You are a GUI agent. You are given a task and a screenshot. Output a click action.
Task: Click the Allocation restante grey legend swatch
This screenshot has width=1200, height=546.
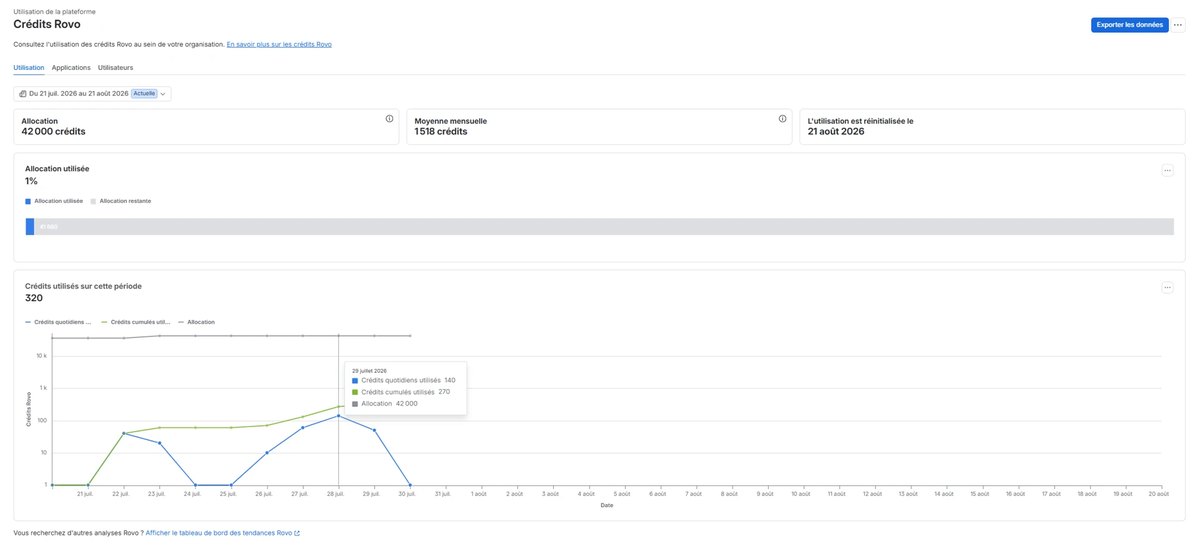click(93, 201)
